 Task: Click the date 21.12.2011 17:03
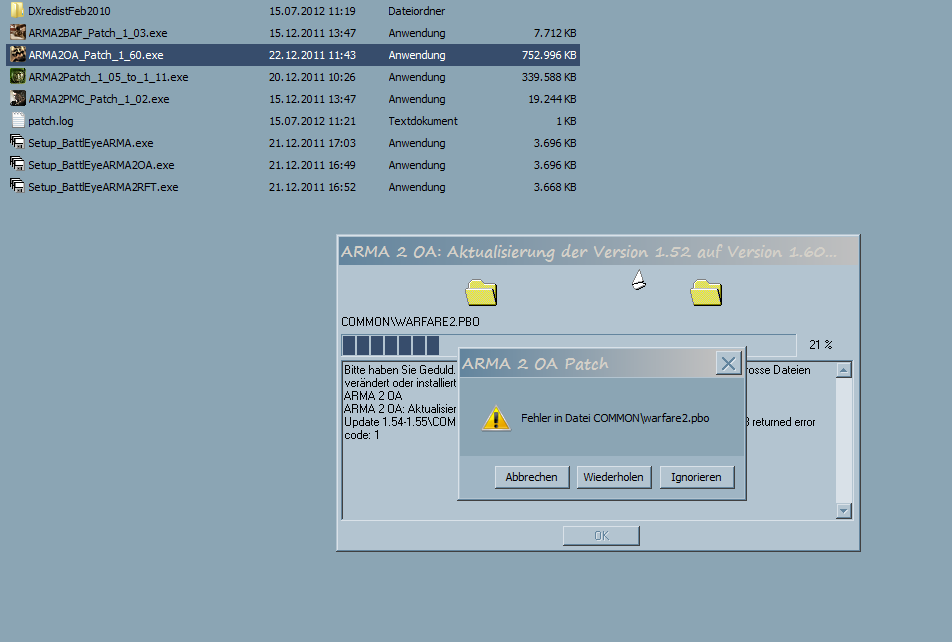[312, 143]
